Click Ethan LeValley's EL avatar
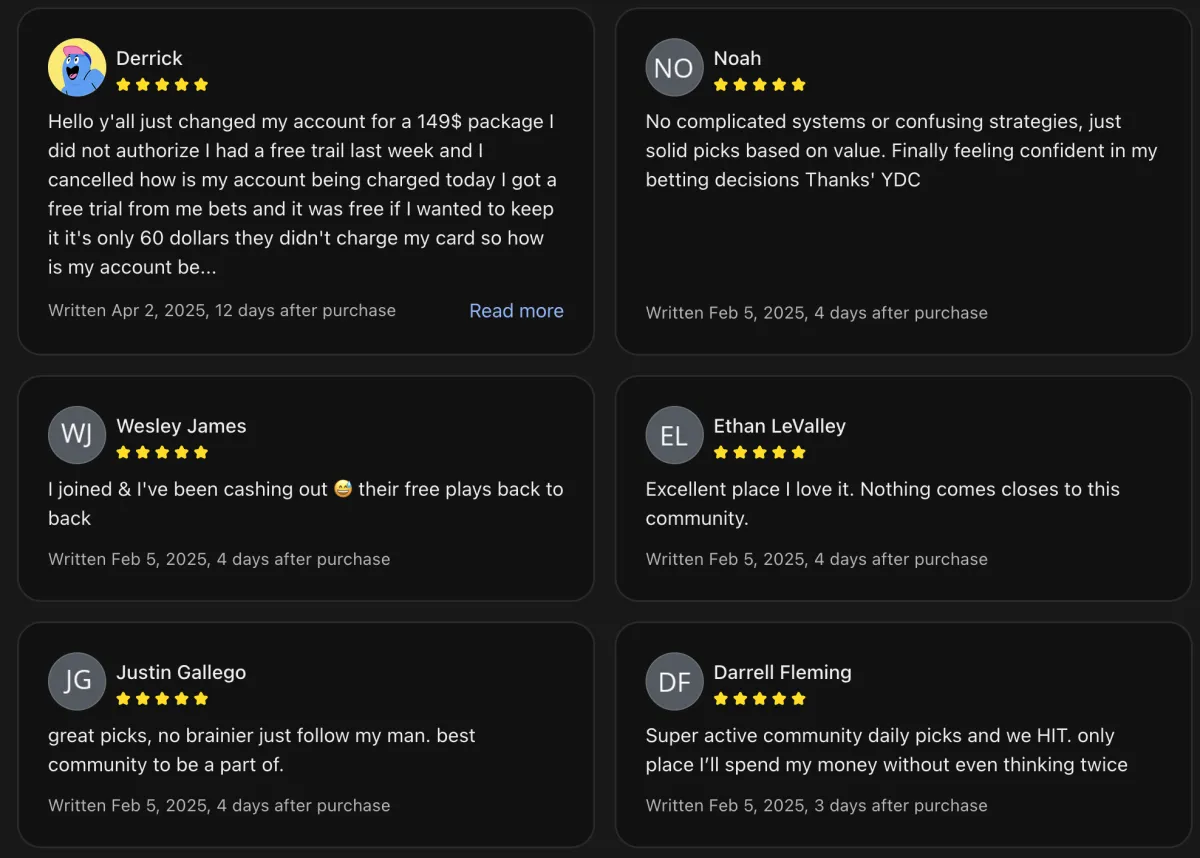1200x858 pixels. 674,435
